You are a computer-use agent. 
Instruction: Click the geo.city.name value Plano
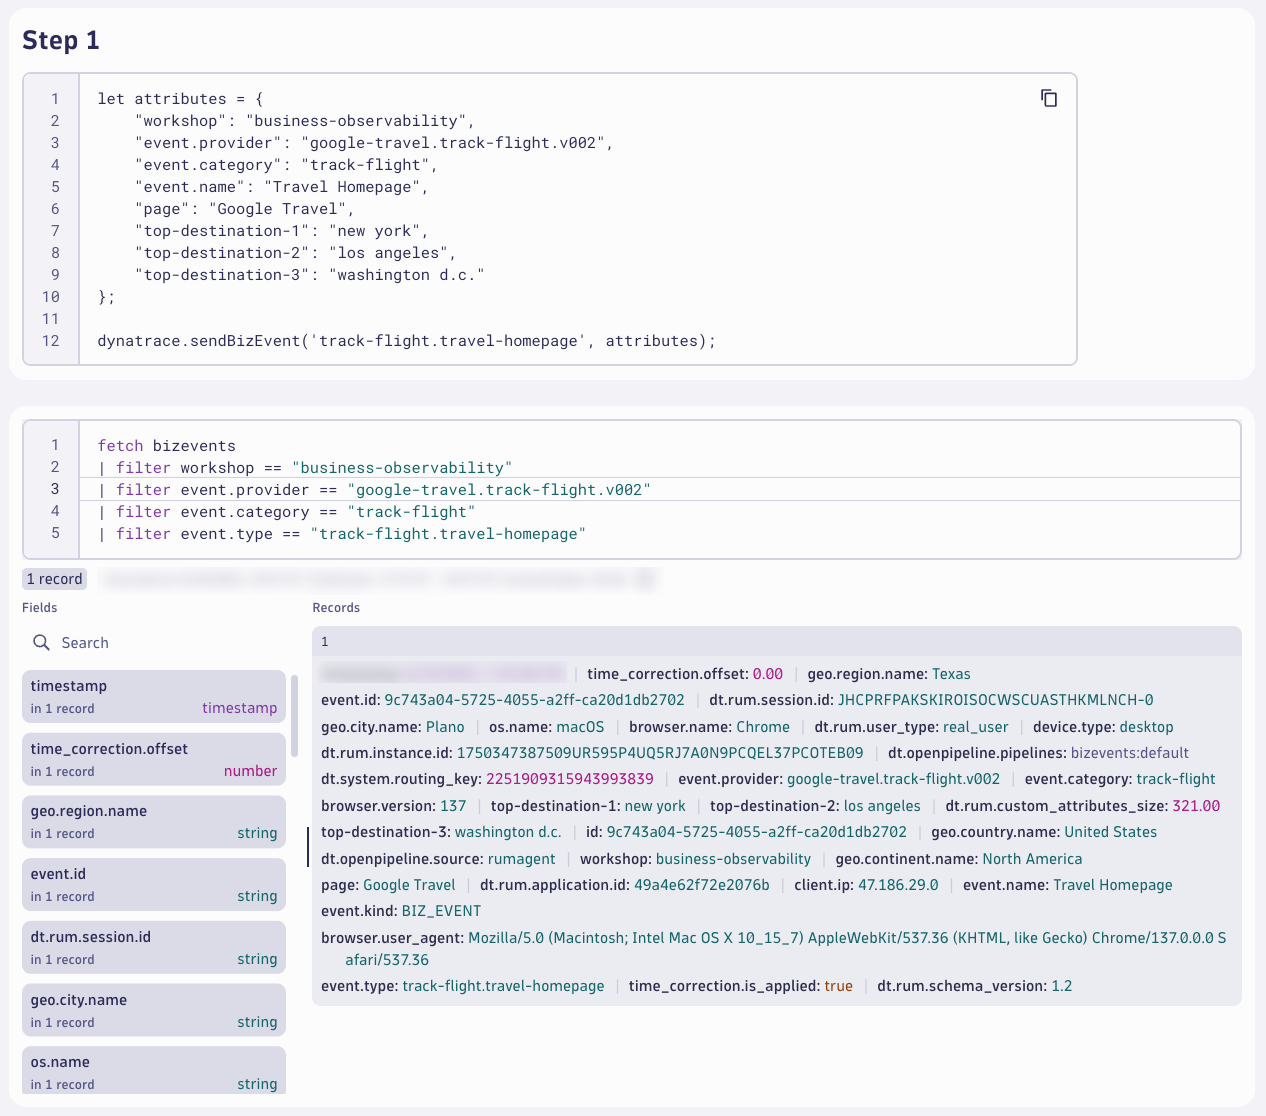(445, 727)
